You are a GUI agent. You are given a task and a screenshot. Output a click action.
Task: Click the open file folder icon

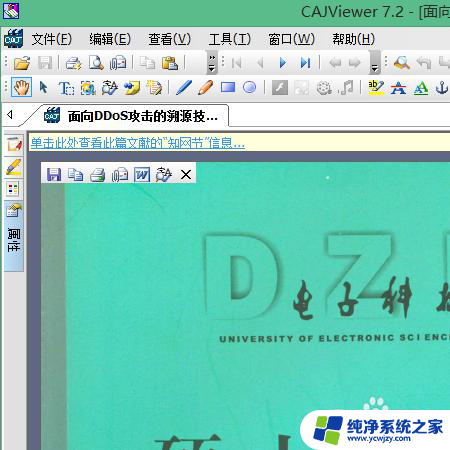pyautogui.click(x=22, y=63)
